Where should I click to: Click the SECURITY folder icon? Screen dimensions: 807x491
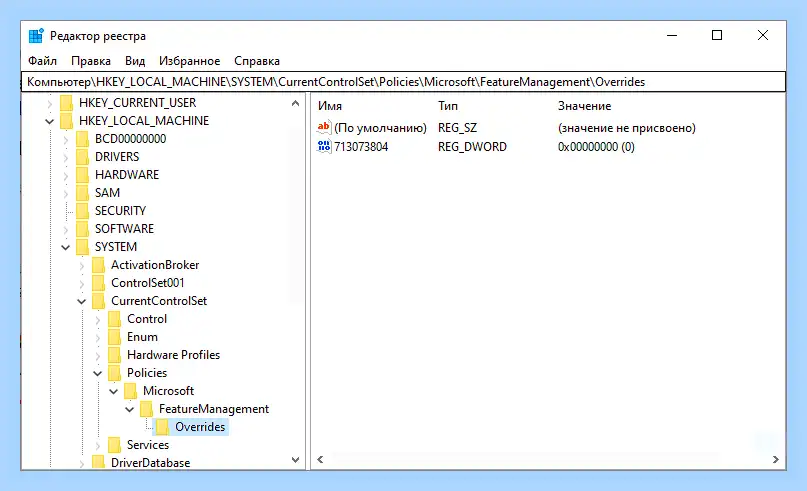(82, 211)
